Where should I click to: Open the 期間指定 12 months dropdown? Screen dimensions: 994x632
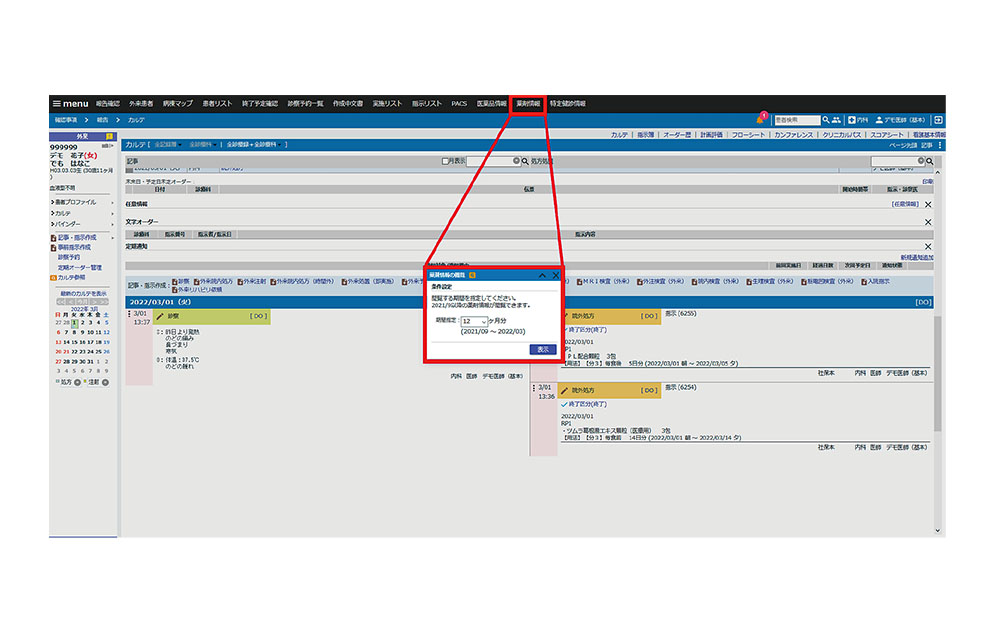[474, 321]
